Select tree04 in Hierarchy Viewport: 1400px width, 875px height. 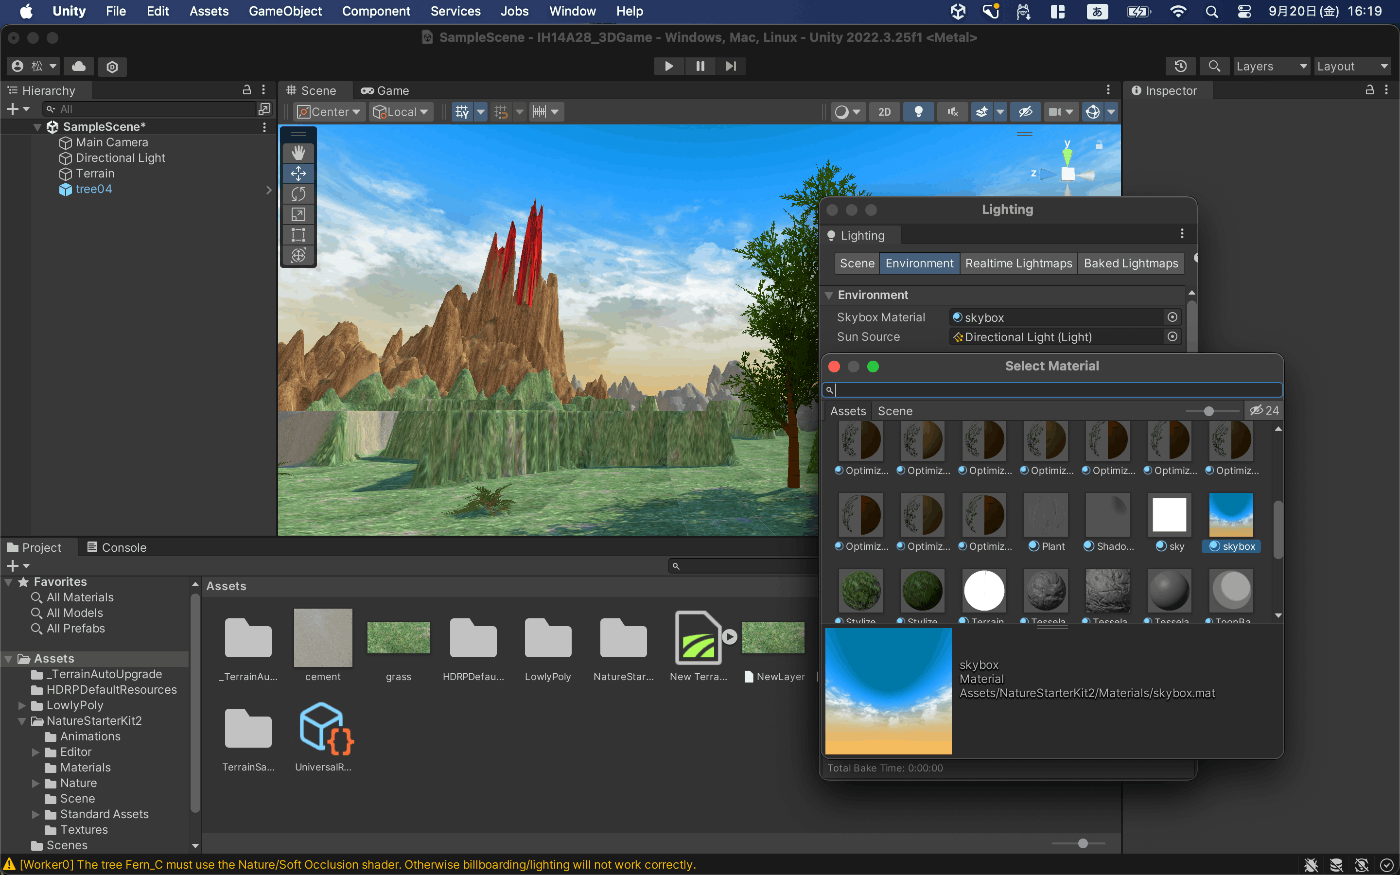click(x=94, y=189)
